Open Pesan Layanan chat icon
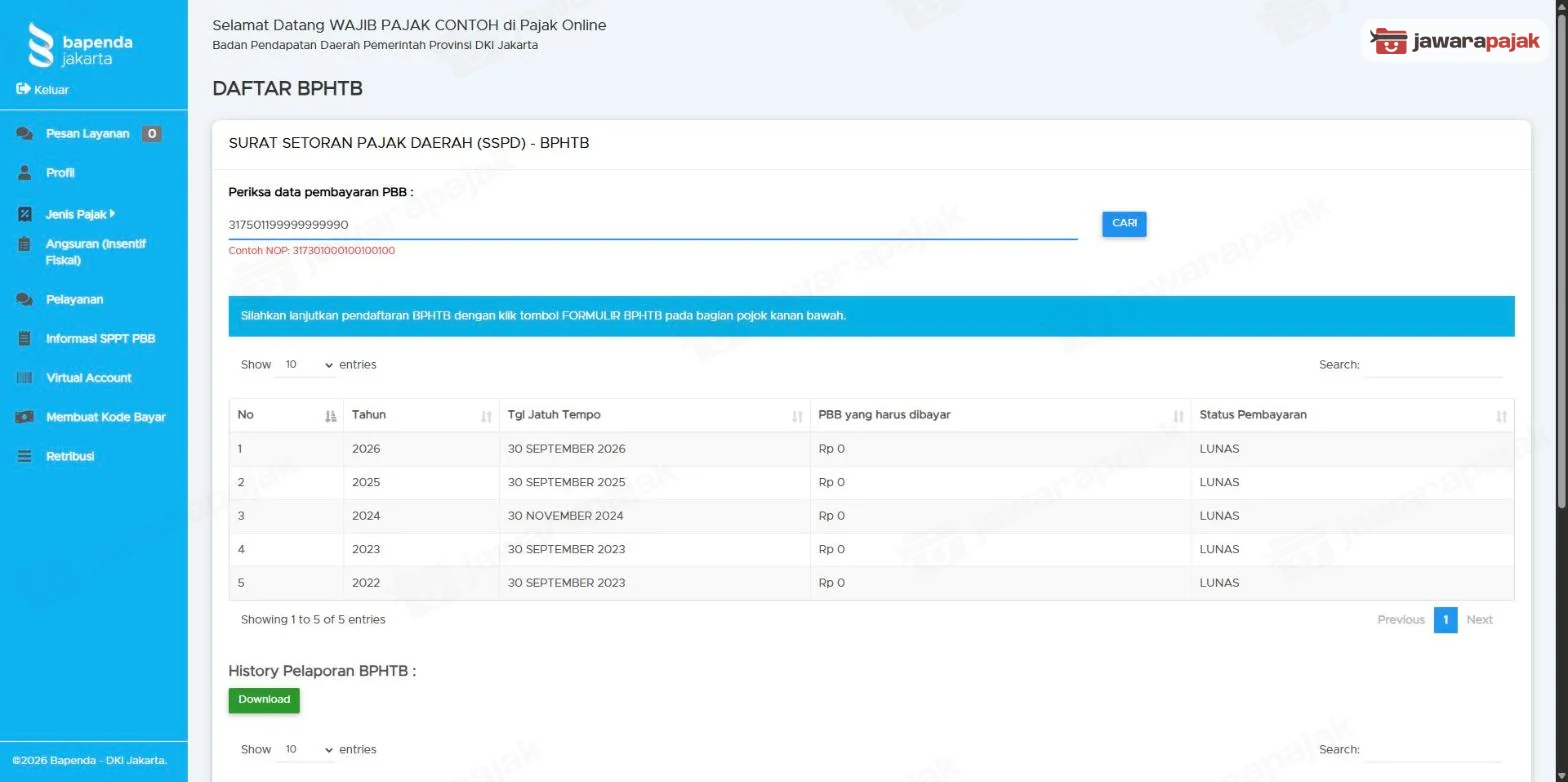 [x=25, y=134]
